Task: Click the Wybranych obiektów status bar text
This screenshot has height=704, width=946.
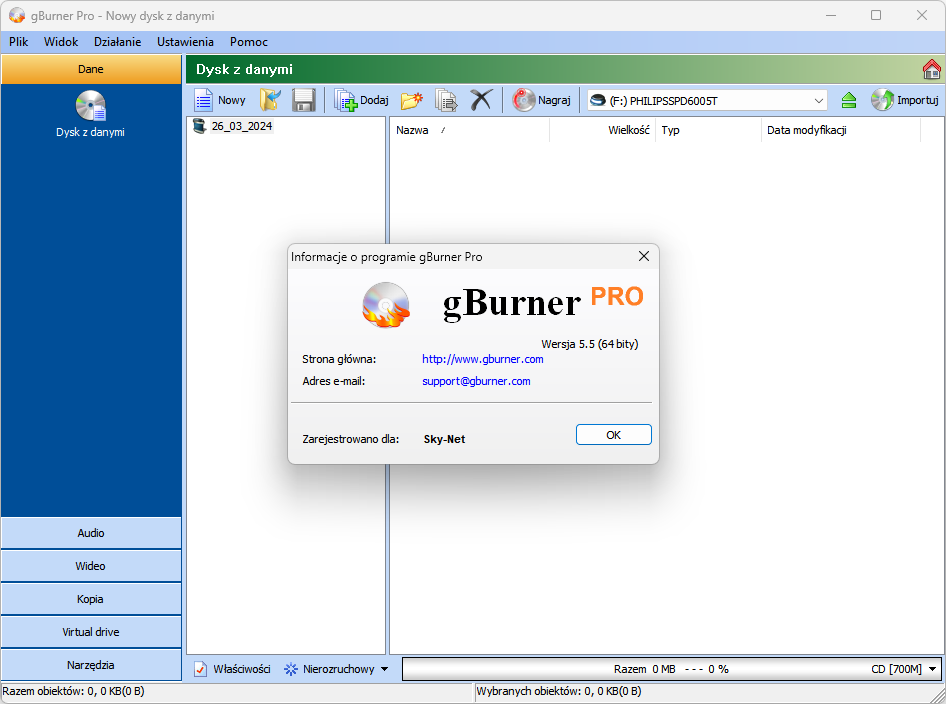Action: 559,691
